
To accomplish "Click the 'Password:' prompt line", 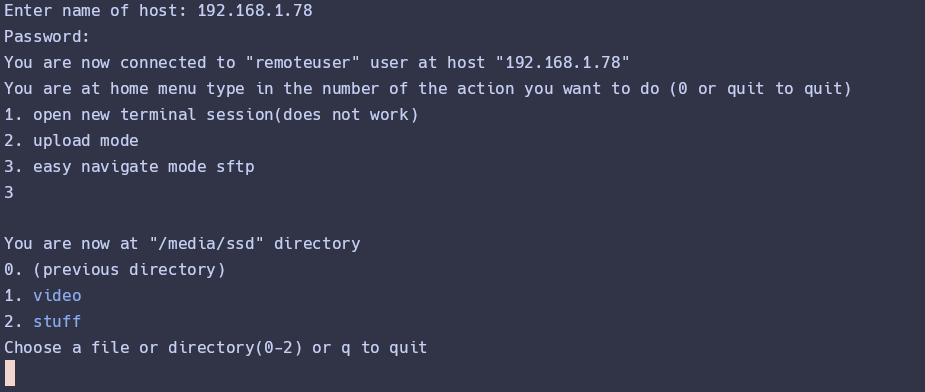I will tap(47, 37).
